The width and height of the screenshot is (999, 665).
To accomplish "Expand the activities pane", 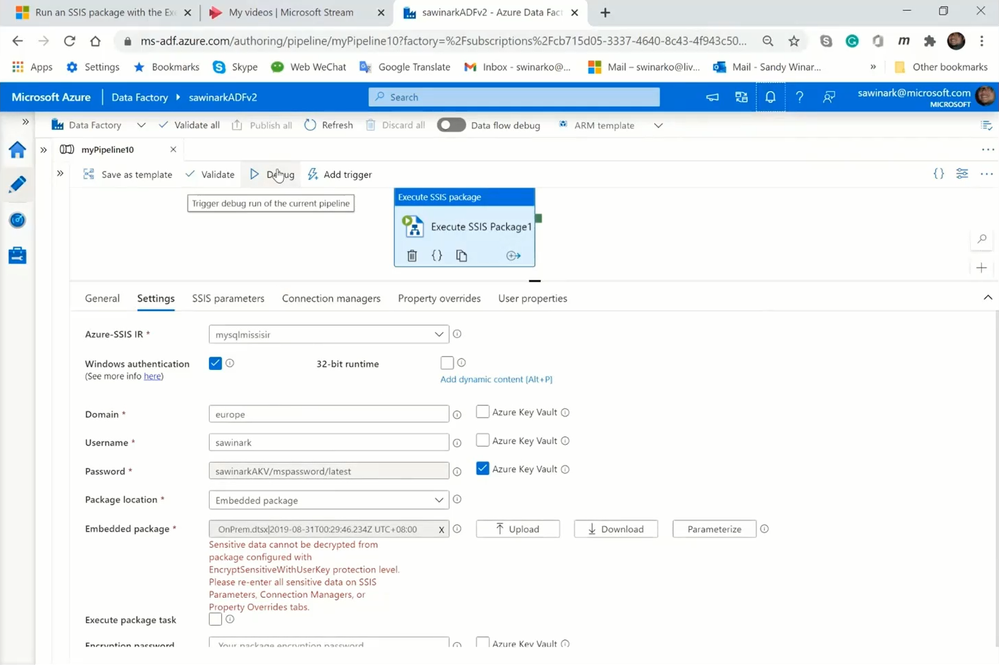I will (x=60, y=173).
